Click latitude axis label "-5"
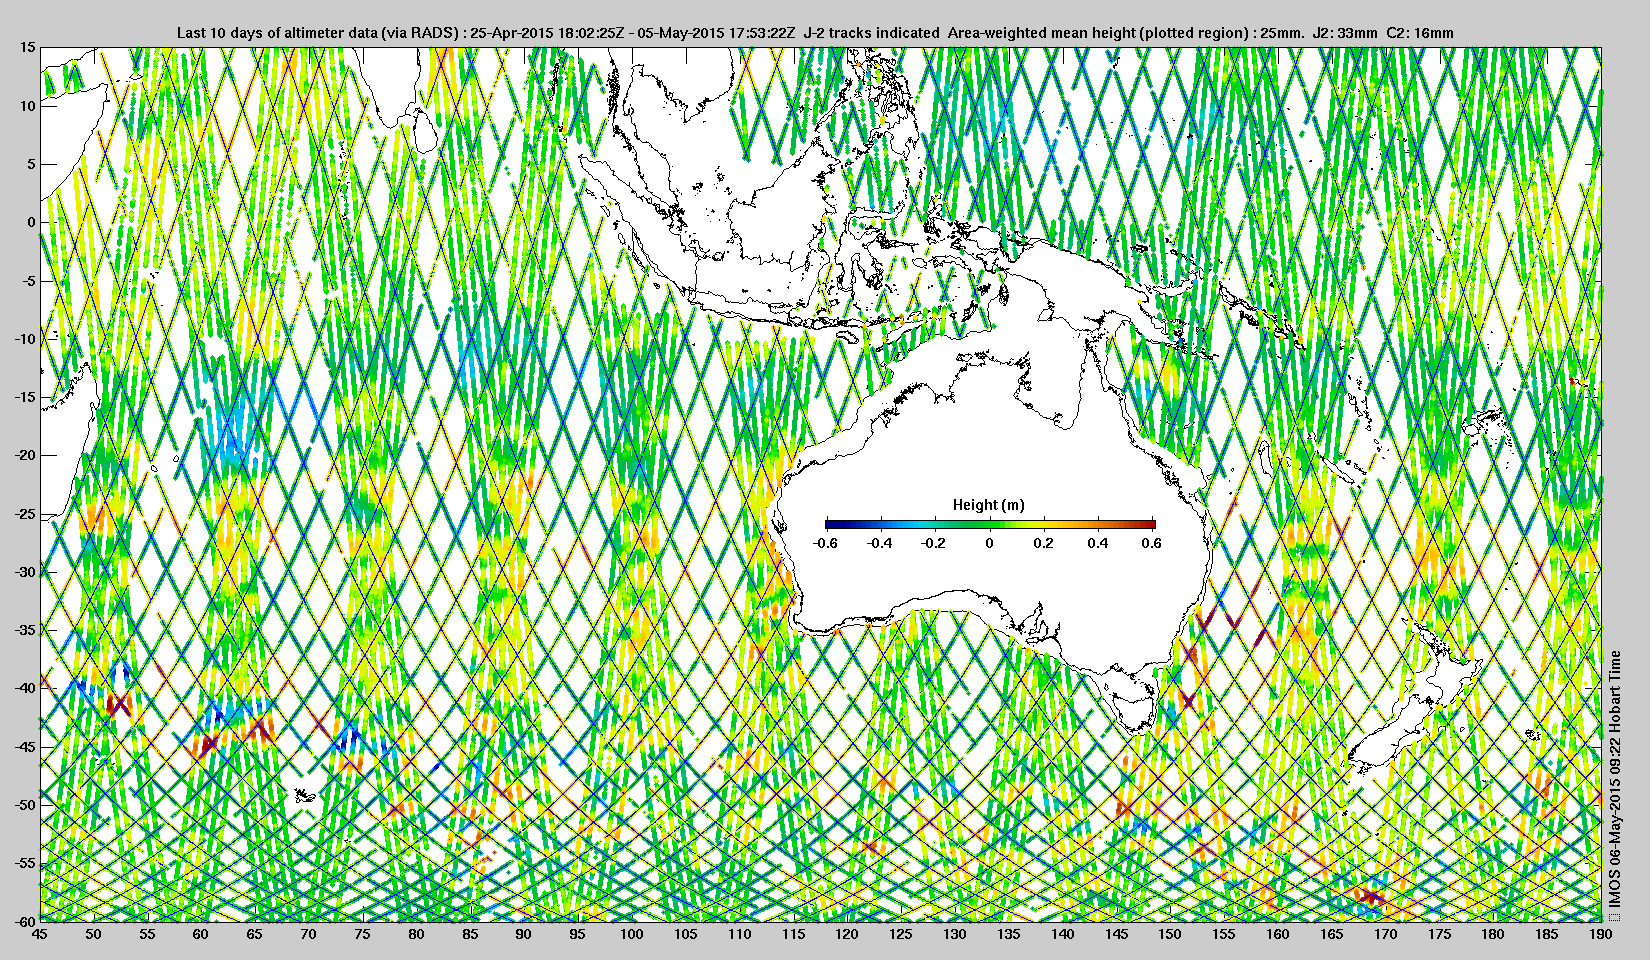Image resolution: width=1650 pixels, height=960 pixels. tap(30, 281)
